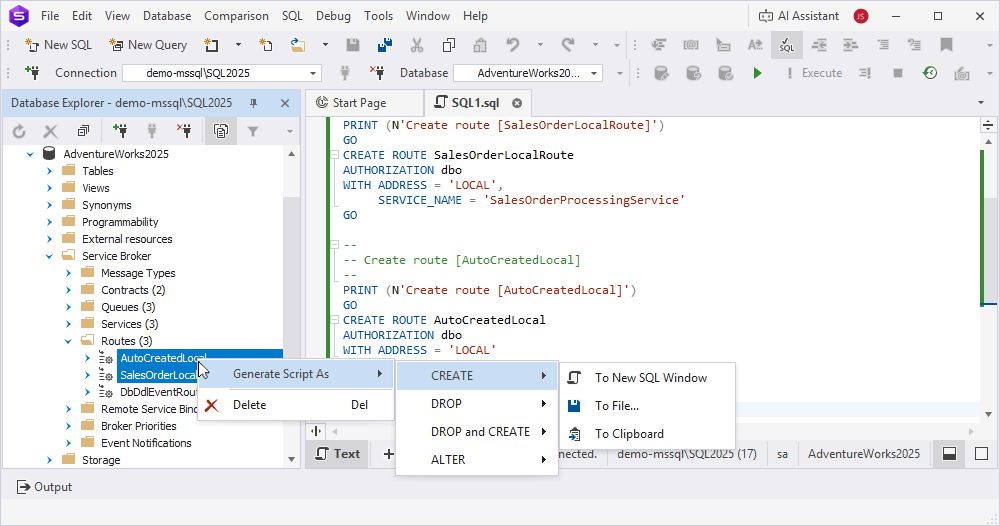Click the Disconnect red-x plug icon in main toolbar

(377, 73)
